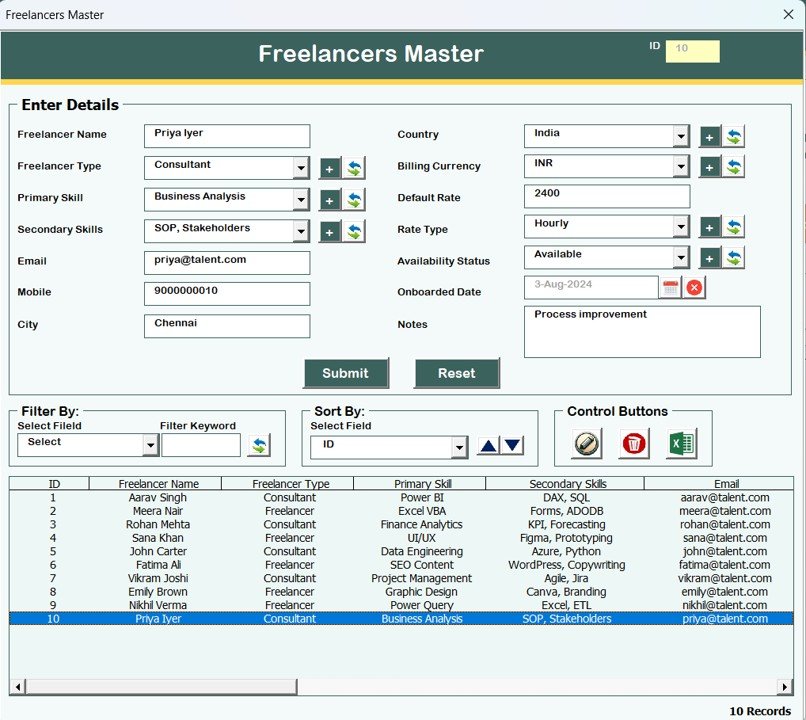Open the Excel export icon
This screenshot has width=806, height=720.
click(x=683, y=443)
